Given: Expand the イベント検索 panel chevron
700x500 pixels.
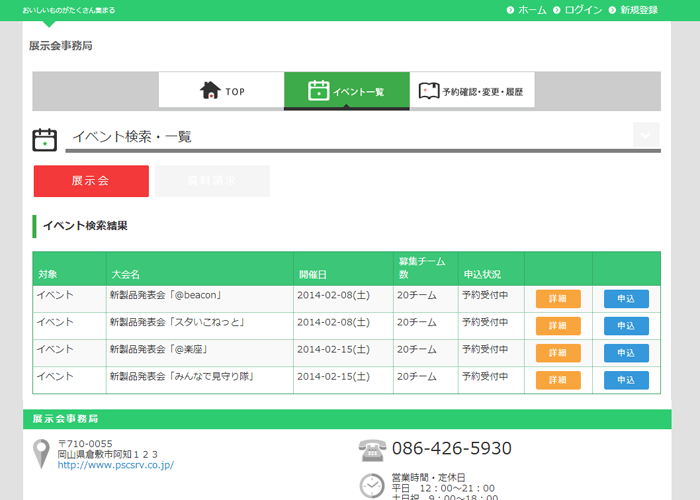Looking at the screenshot, I should tap(646, 135).
